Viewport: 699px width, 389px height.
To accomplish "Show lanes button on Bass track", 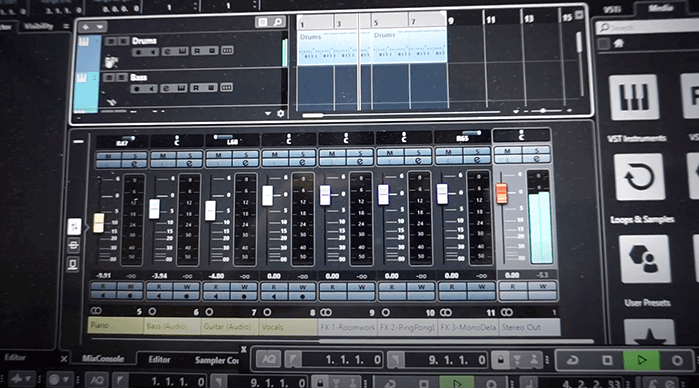I will pos(226,87).
